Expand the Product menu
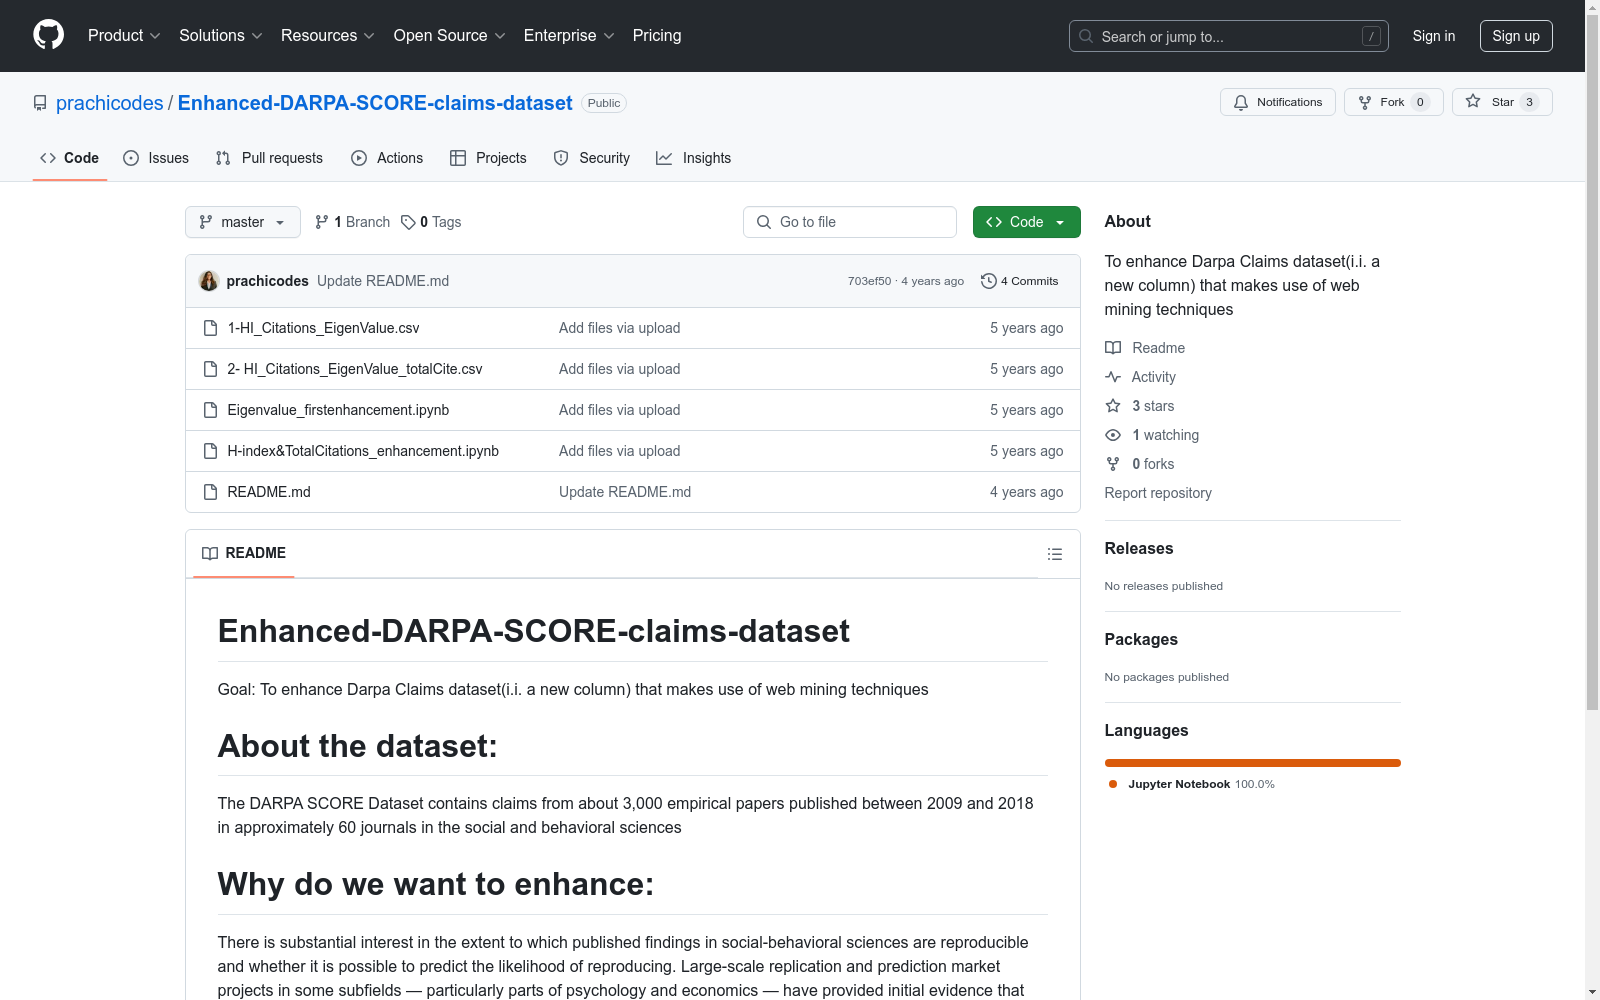Screen dimensions: 1600x1000 [123, 35]
